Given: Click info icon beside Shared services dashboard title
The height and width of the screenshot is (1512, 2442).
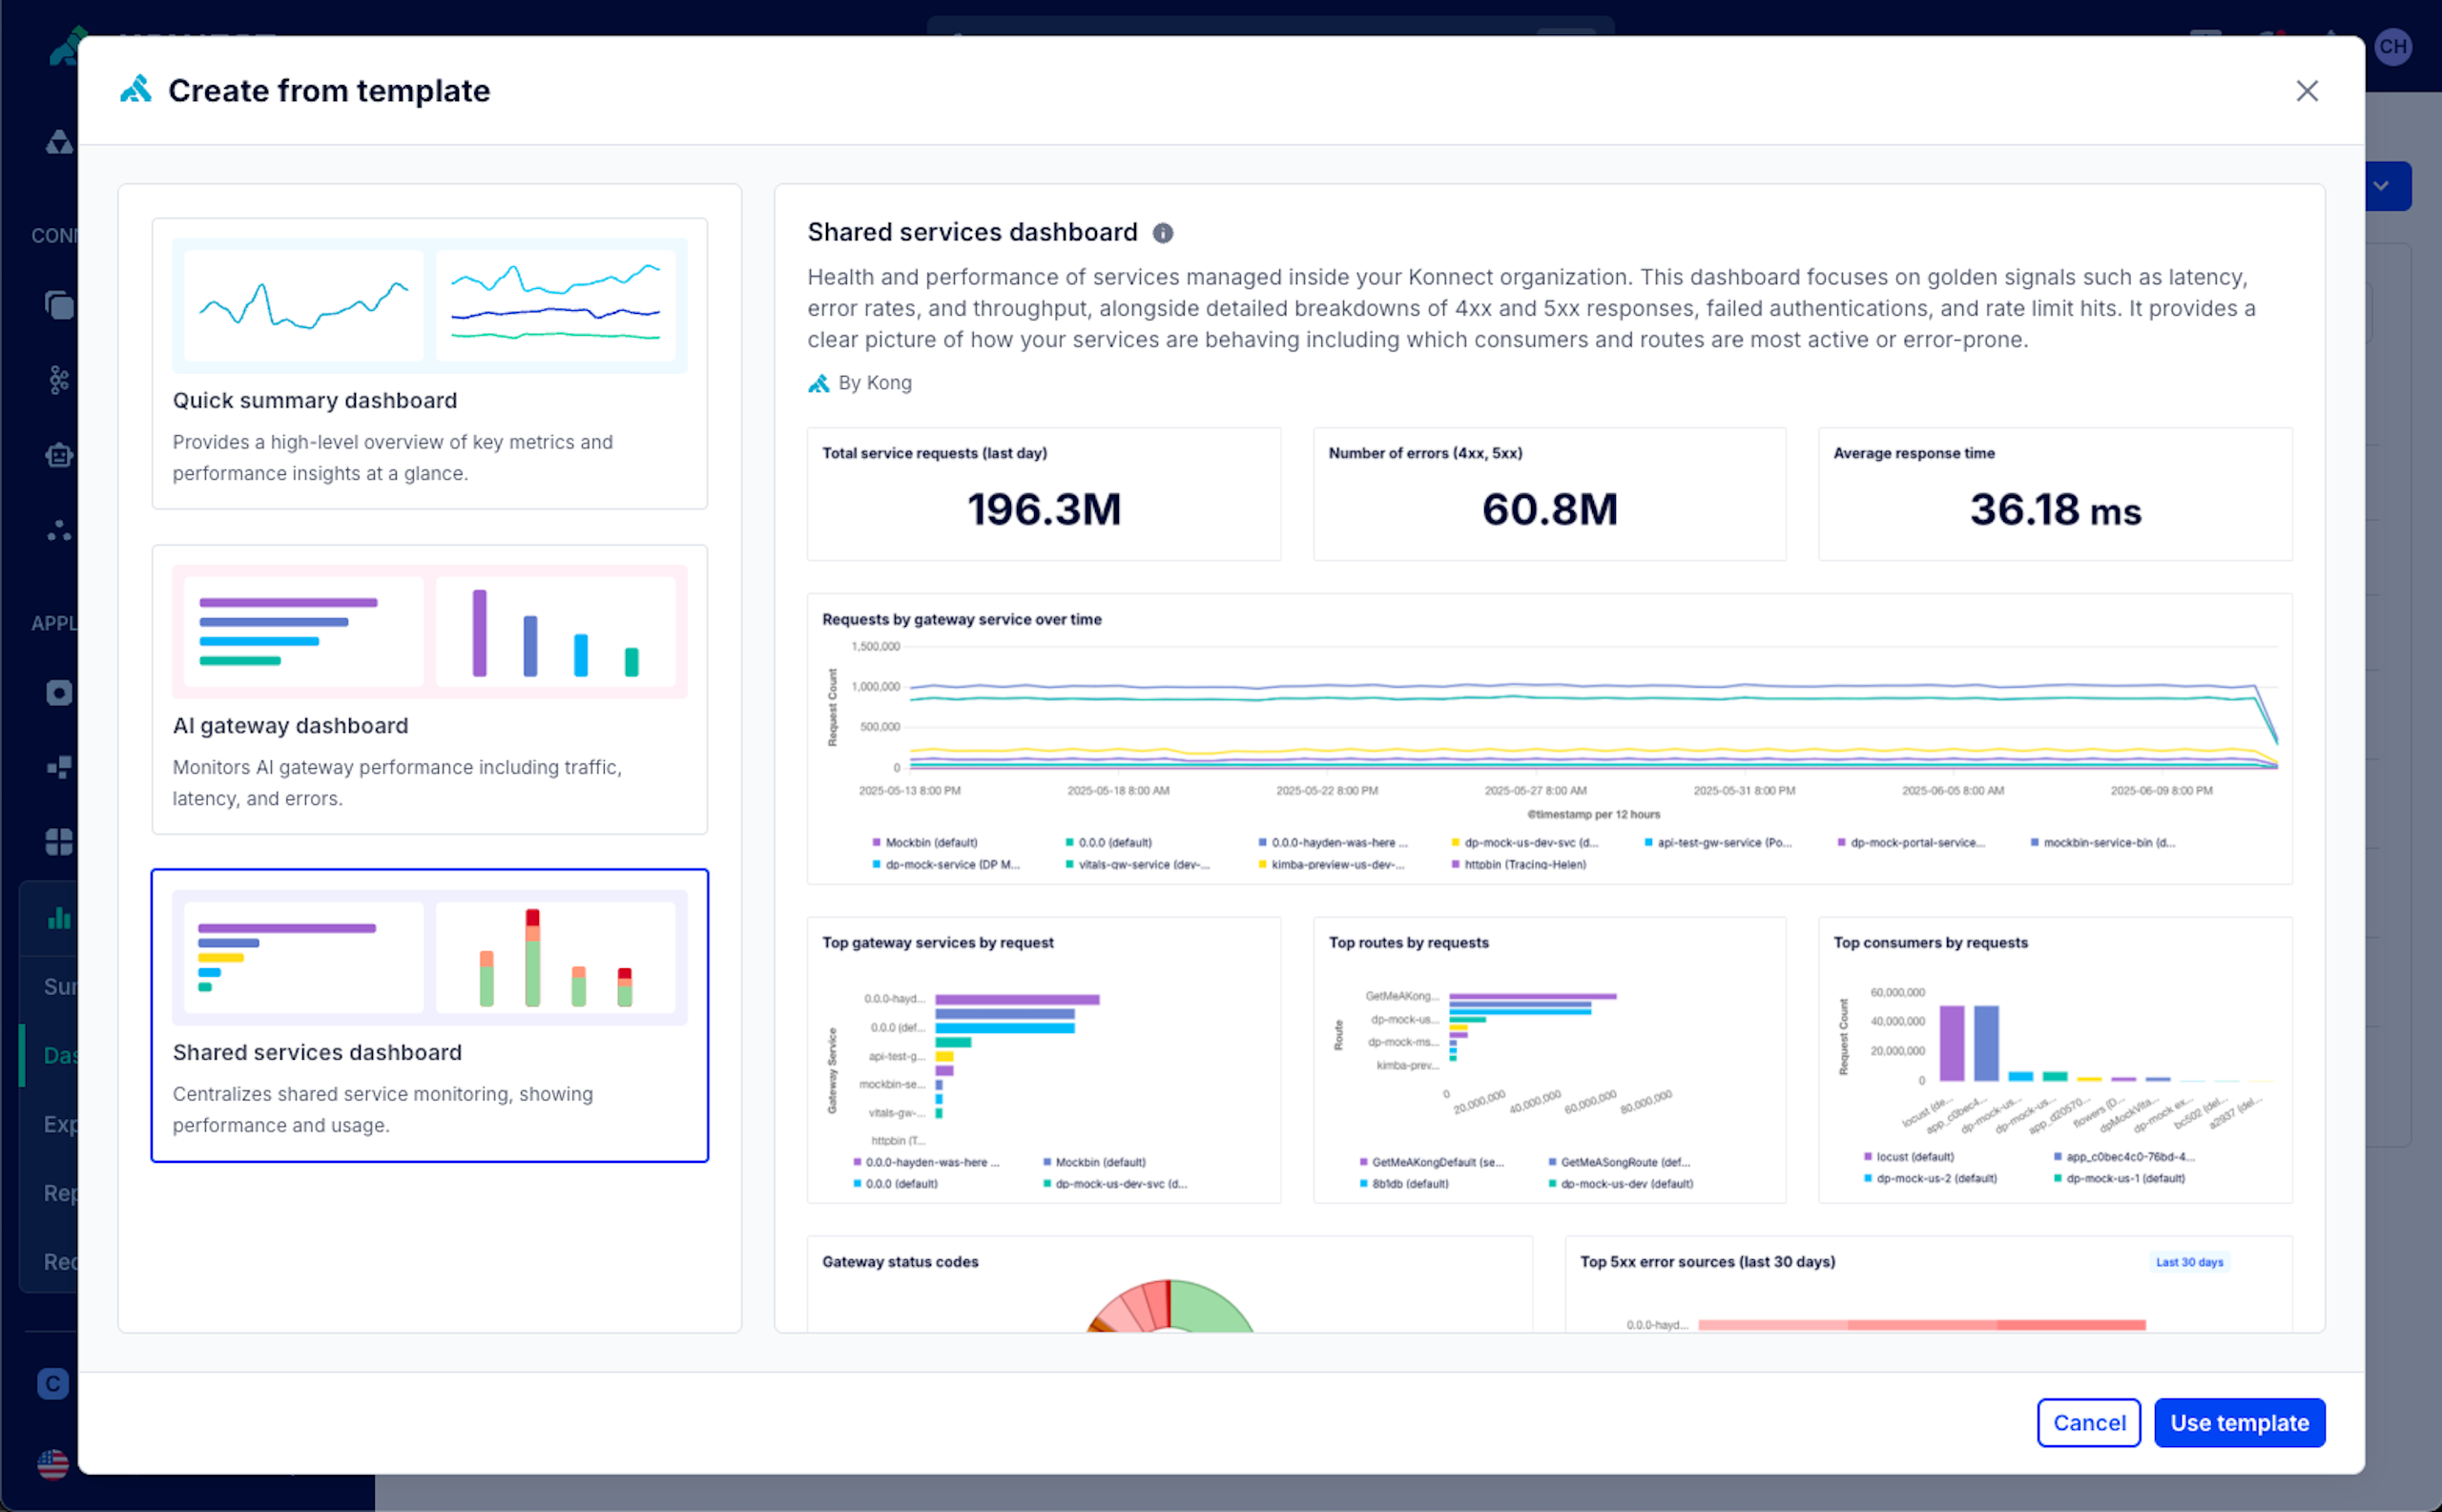Looking at the screenshot, I should [1162, 233].
